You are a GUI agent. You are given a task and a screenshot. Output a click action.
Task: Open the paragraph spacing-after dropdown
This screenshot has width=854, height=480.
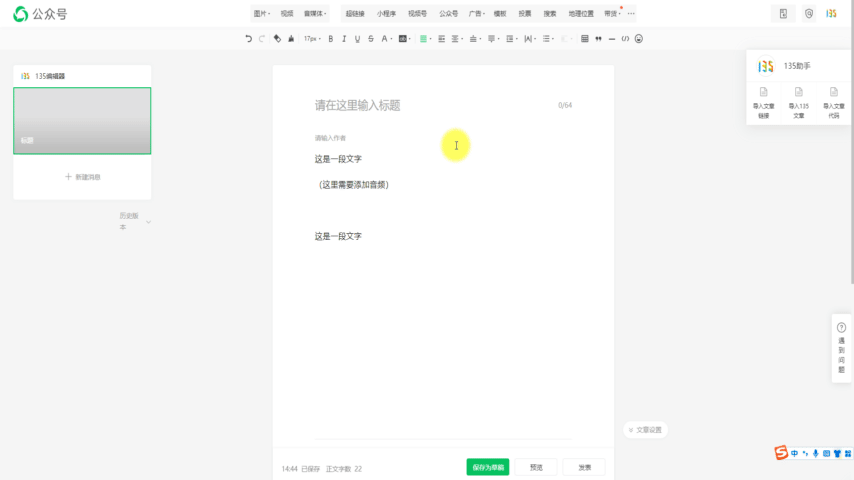coord(491,39)
